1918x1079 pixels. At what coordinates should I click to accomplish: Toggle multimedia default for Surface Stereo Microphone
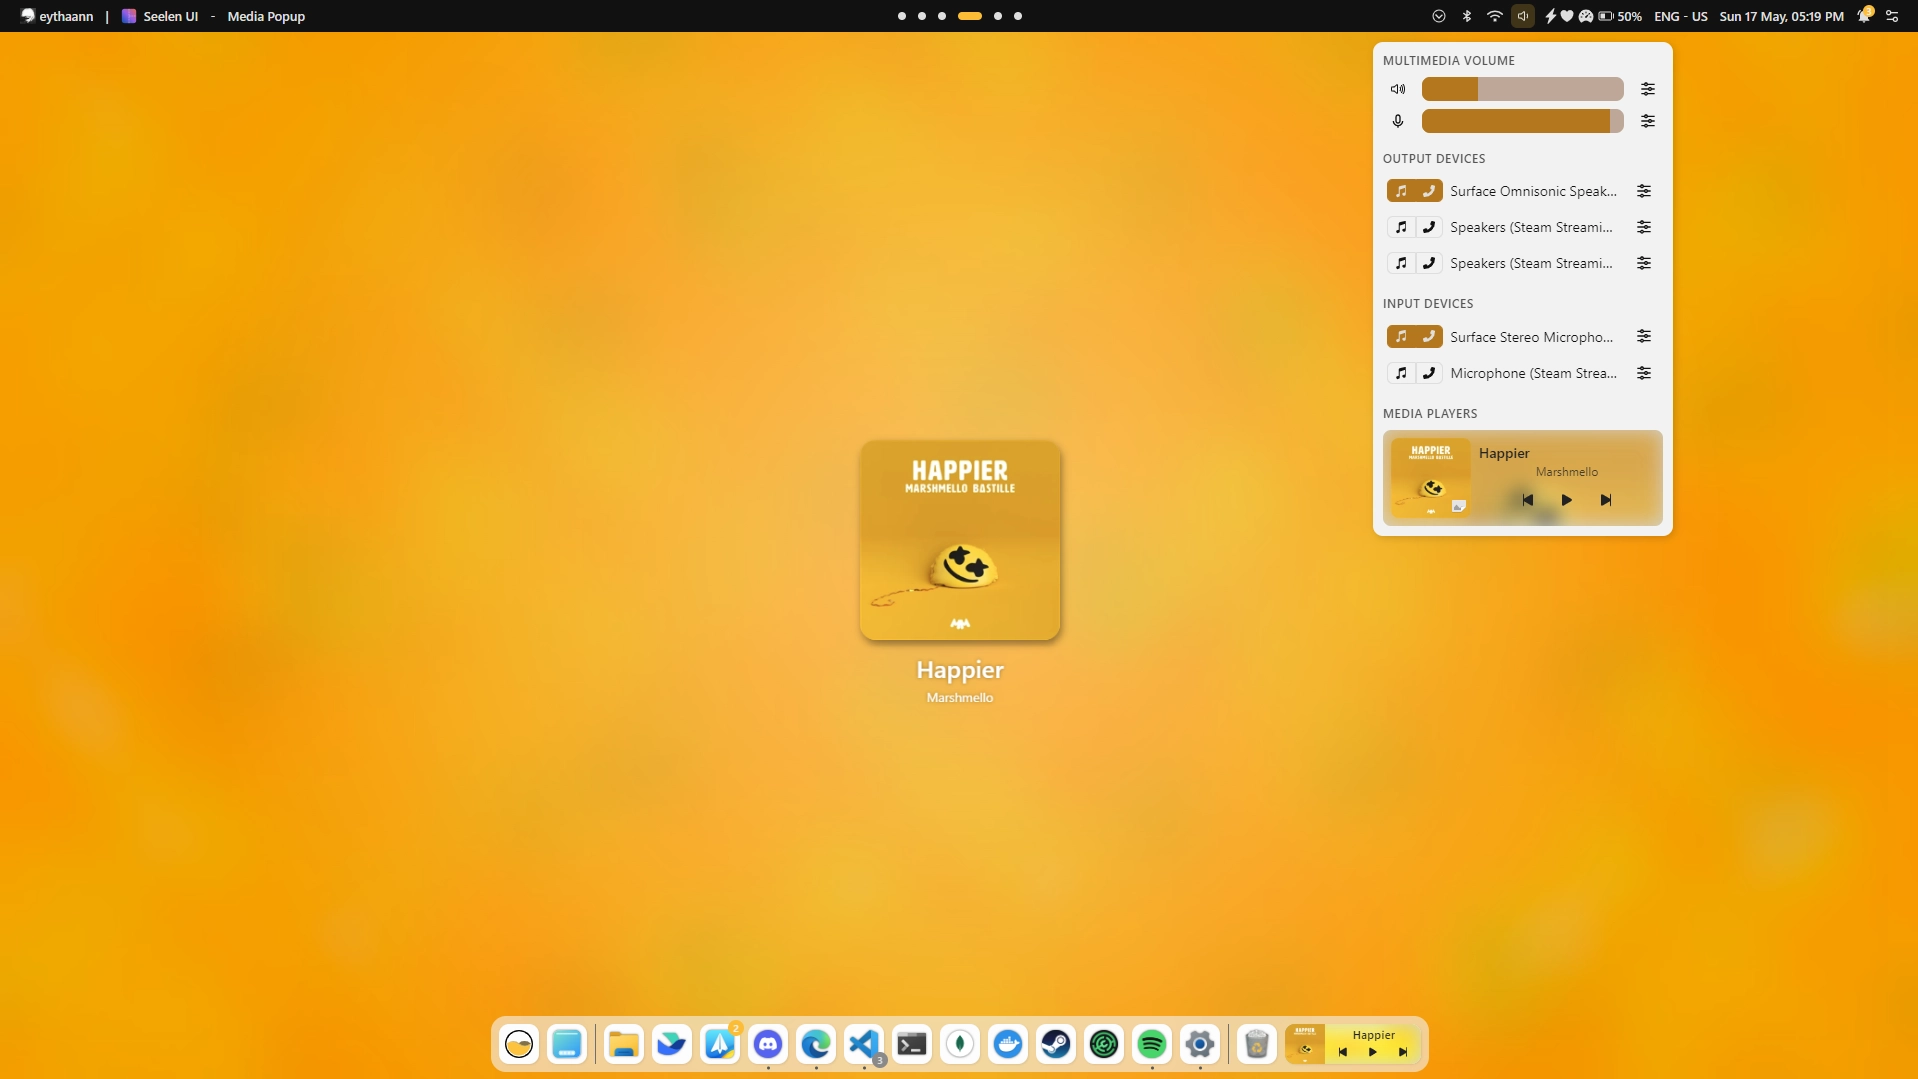pyautogui.click(x=1401, y=336)
